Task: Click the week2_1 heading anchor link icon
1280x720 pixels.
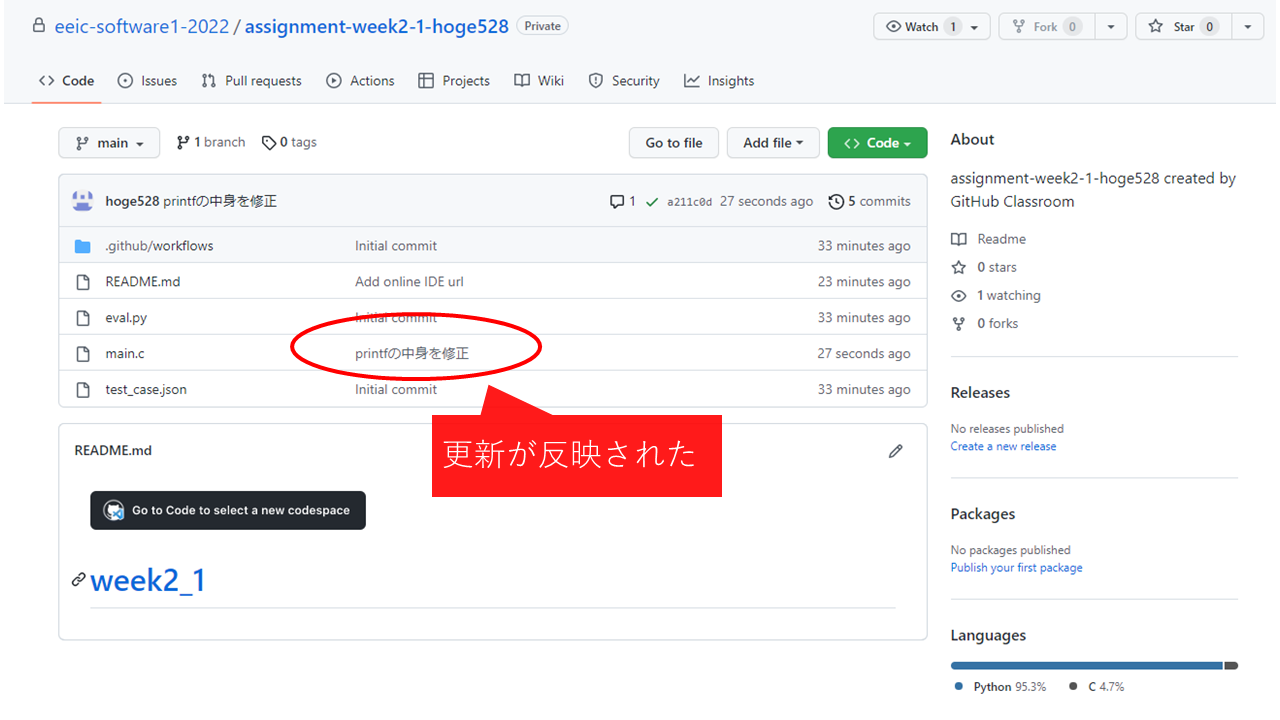Action: click(78, 580)
